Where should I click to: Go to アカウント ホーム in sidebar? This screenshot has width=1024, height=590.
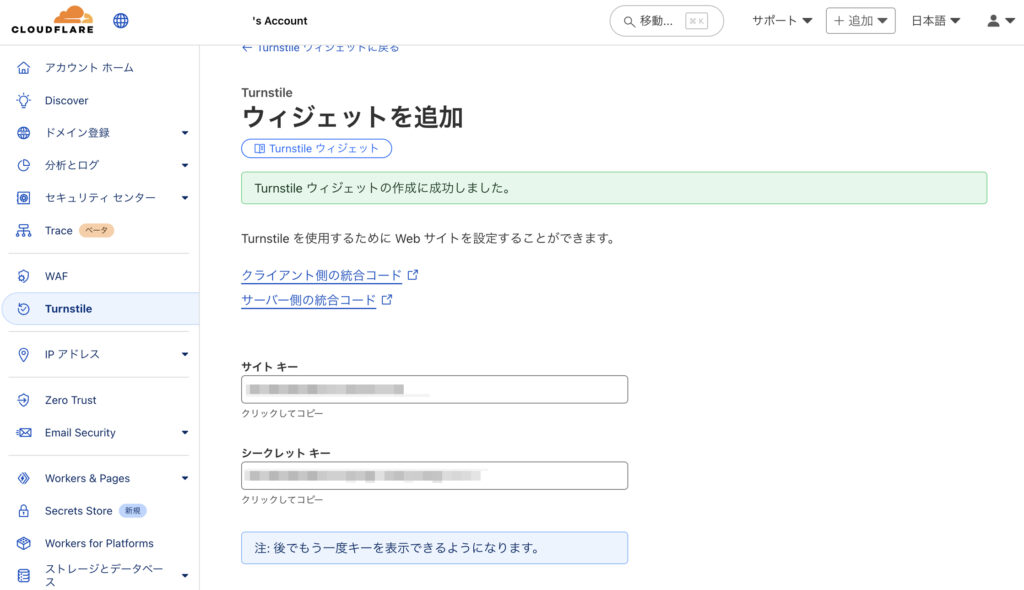(x=89, y=67)
